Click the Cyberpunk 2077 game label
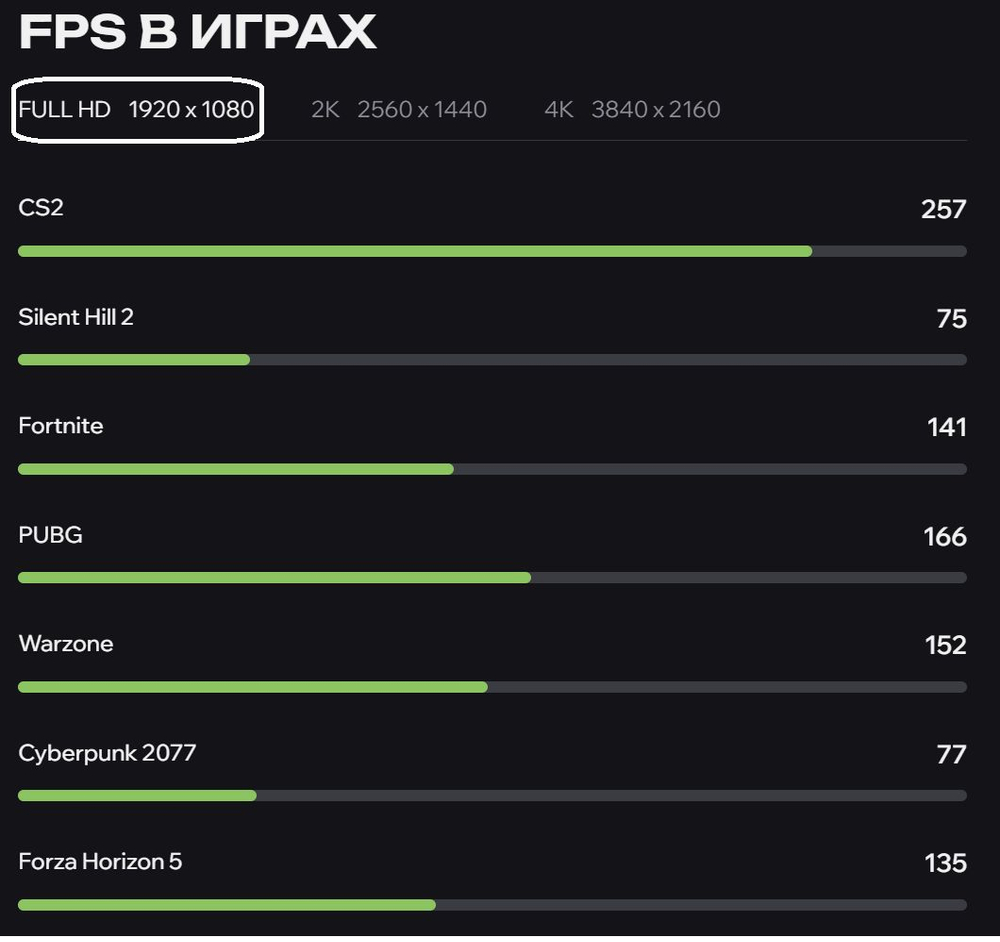This screenshot has height=942, width=1000. pos(107,753)
